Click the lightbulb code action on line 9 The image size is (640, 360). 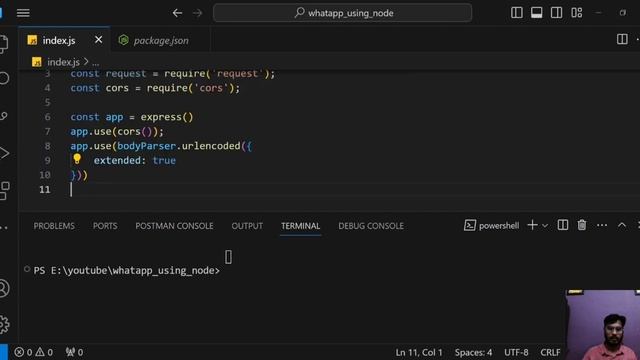[77, 159]
